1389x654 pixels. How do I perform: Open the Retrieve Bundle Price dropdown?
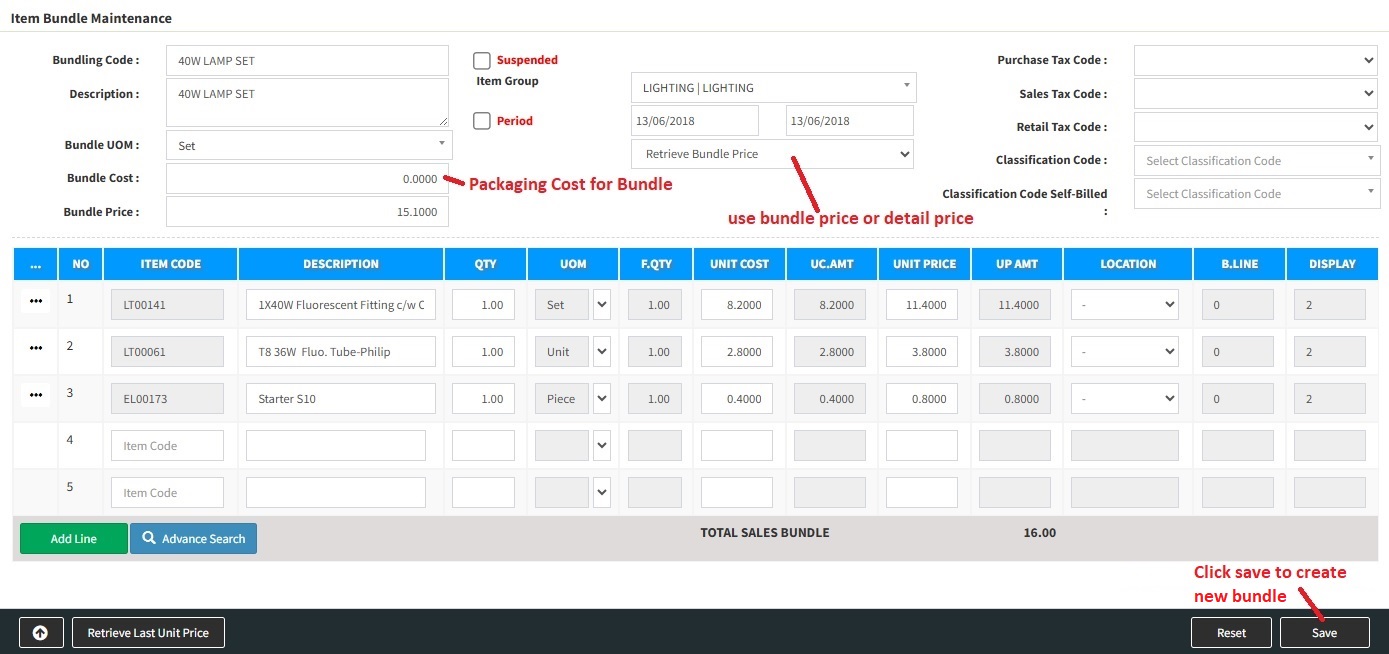[x=773, y=154]
